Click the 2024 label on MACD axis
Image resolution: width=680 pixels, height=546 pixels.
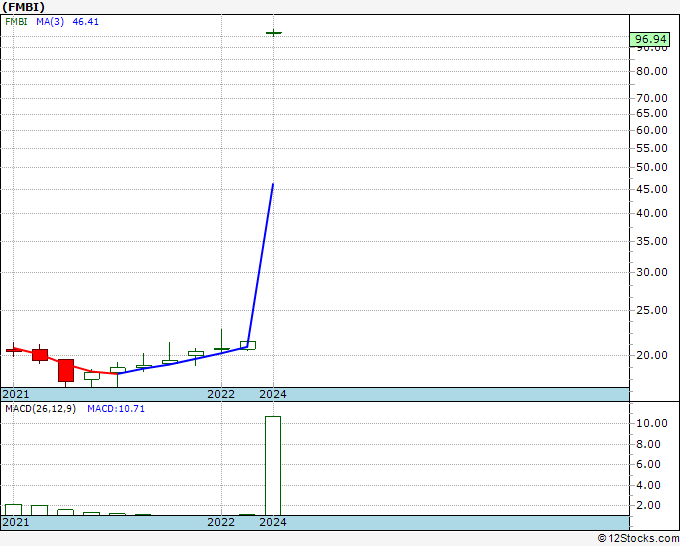click(x=273, y=522)
